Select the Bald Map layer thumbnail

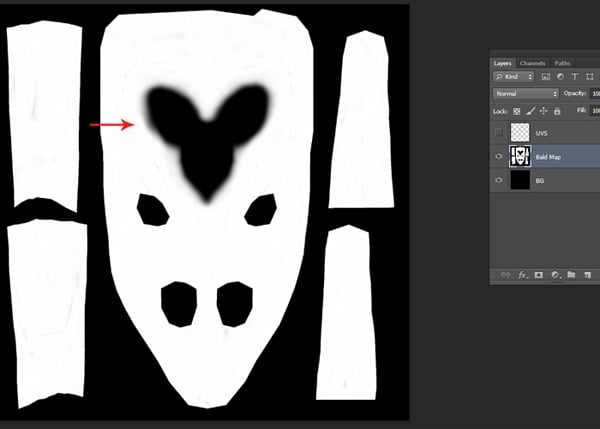click(520, 156)
